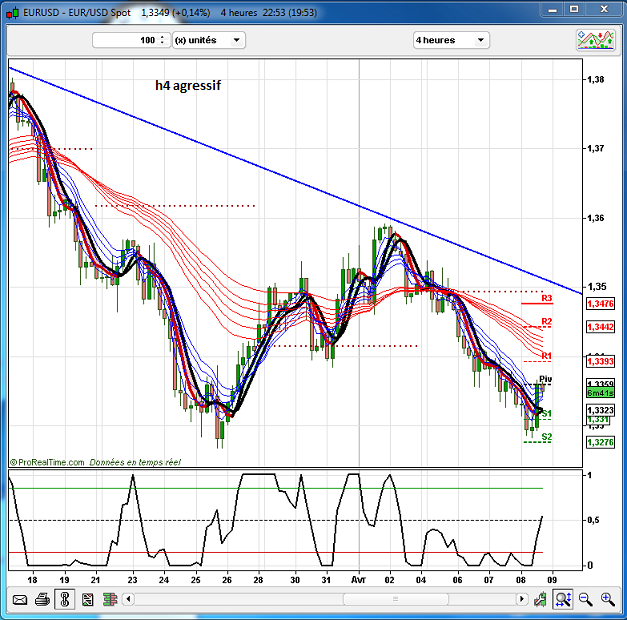Toggle the zoom selection magnifier tool
The height and width of the screenshot is (620, 627).
coord(562,599)
